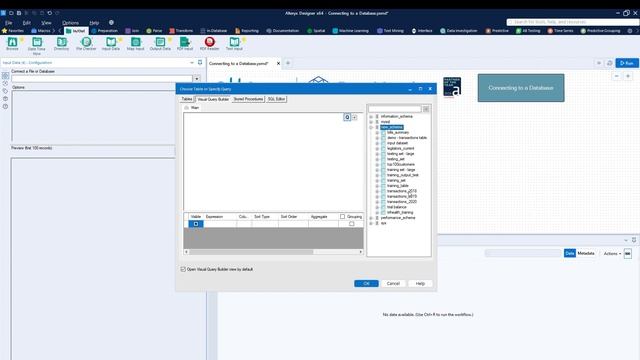Screen dimensions: 640x360
Task: Select the demo - transactions table row
Action: (x=407, y=138)
